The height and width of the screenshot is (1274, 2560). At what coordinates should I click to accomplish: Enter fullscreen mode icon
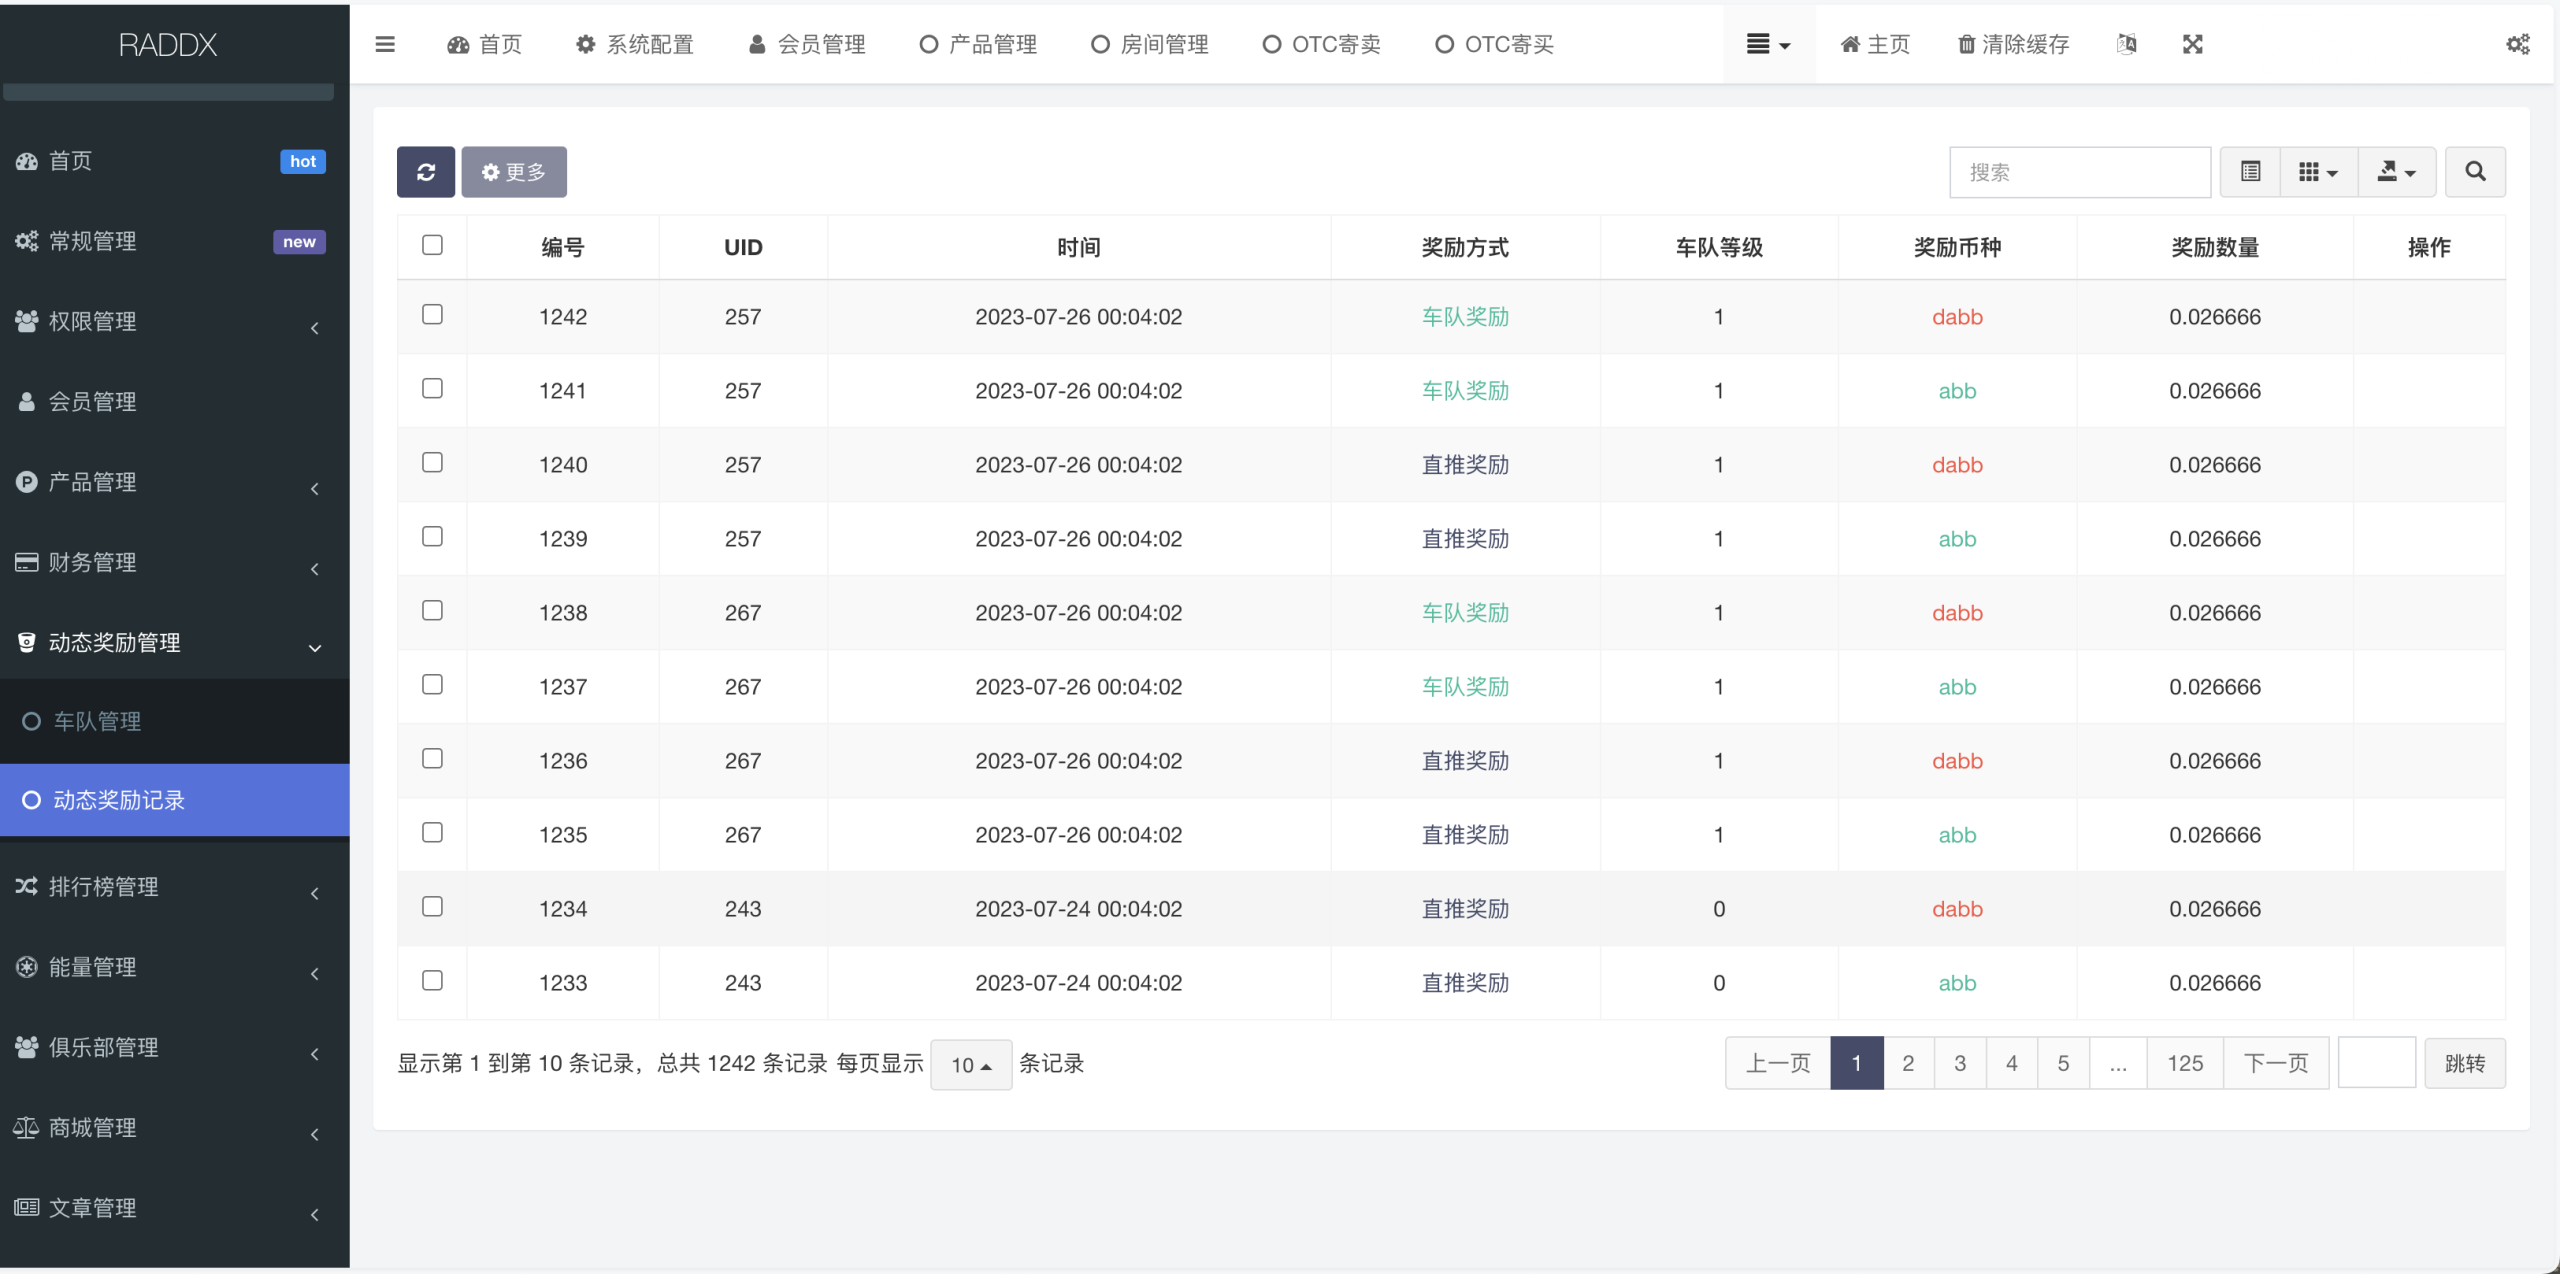(2192, 44)
